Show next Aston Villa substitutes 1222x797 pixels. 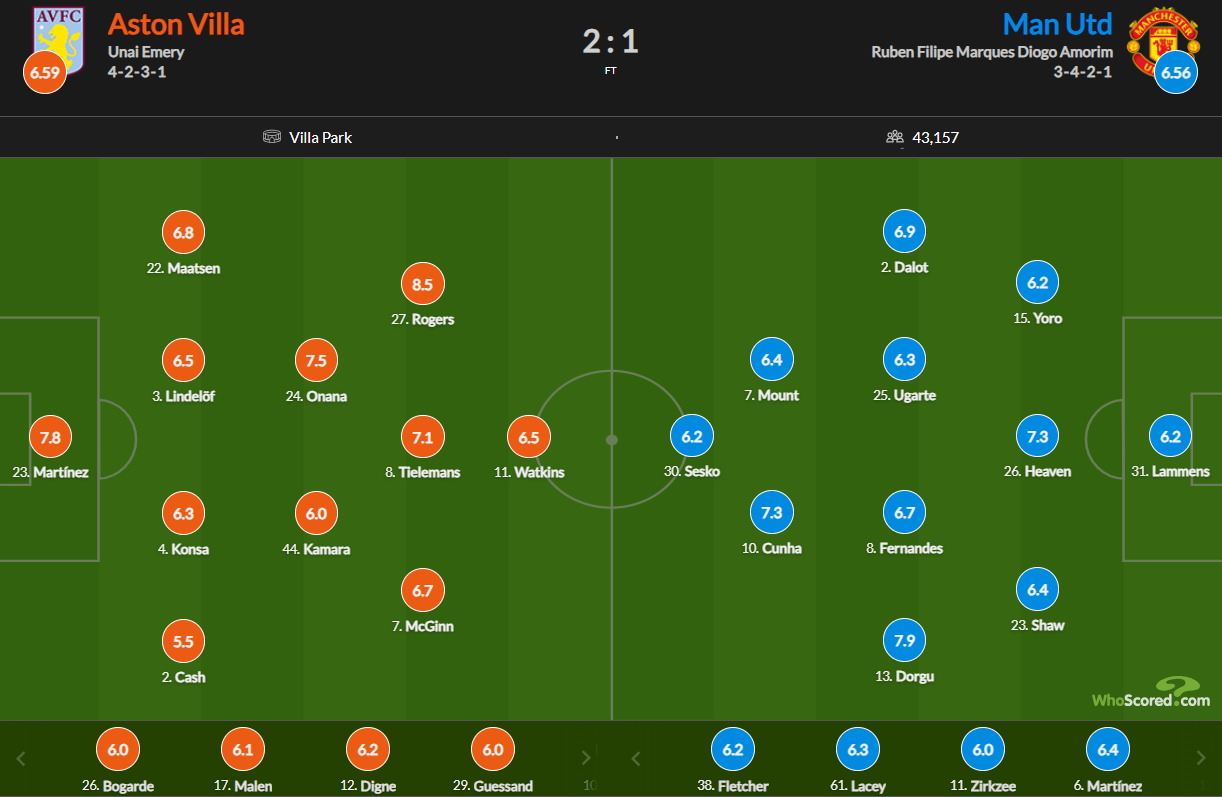[x=586, y=757]
